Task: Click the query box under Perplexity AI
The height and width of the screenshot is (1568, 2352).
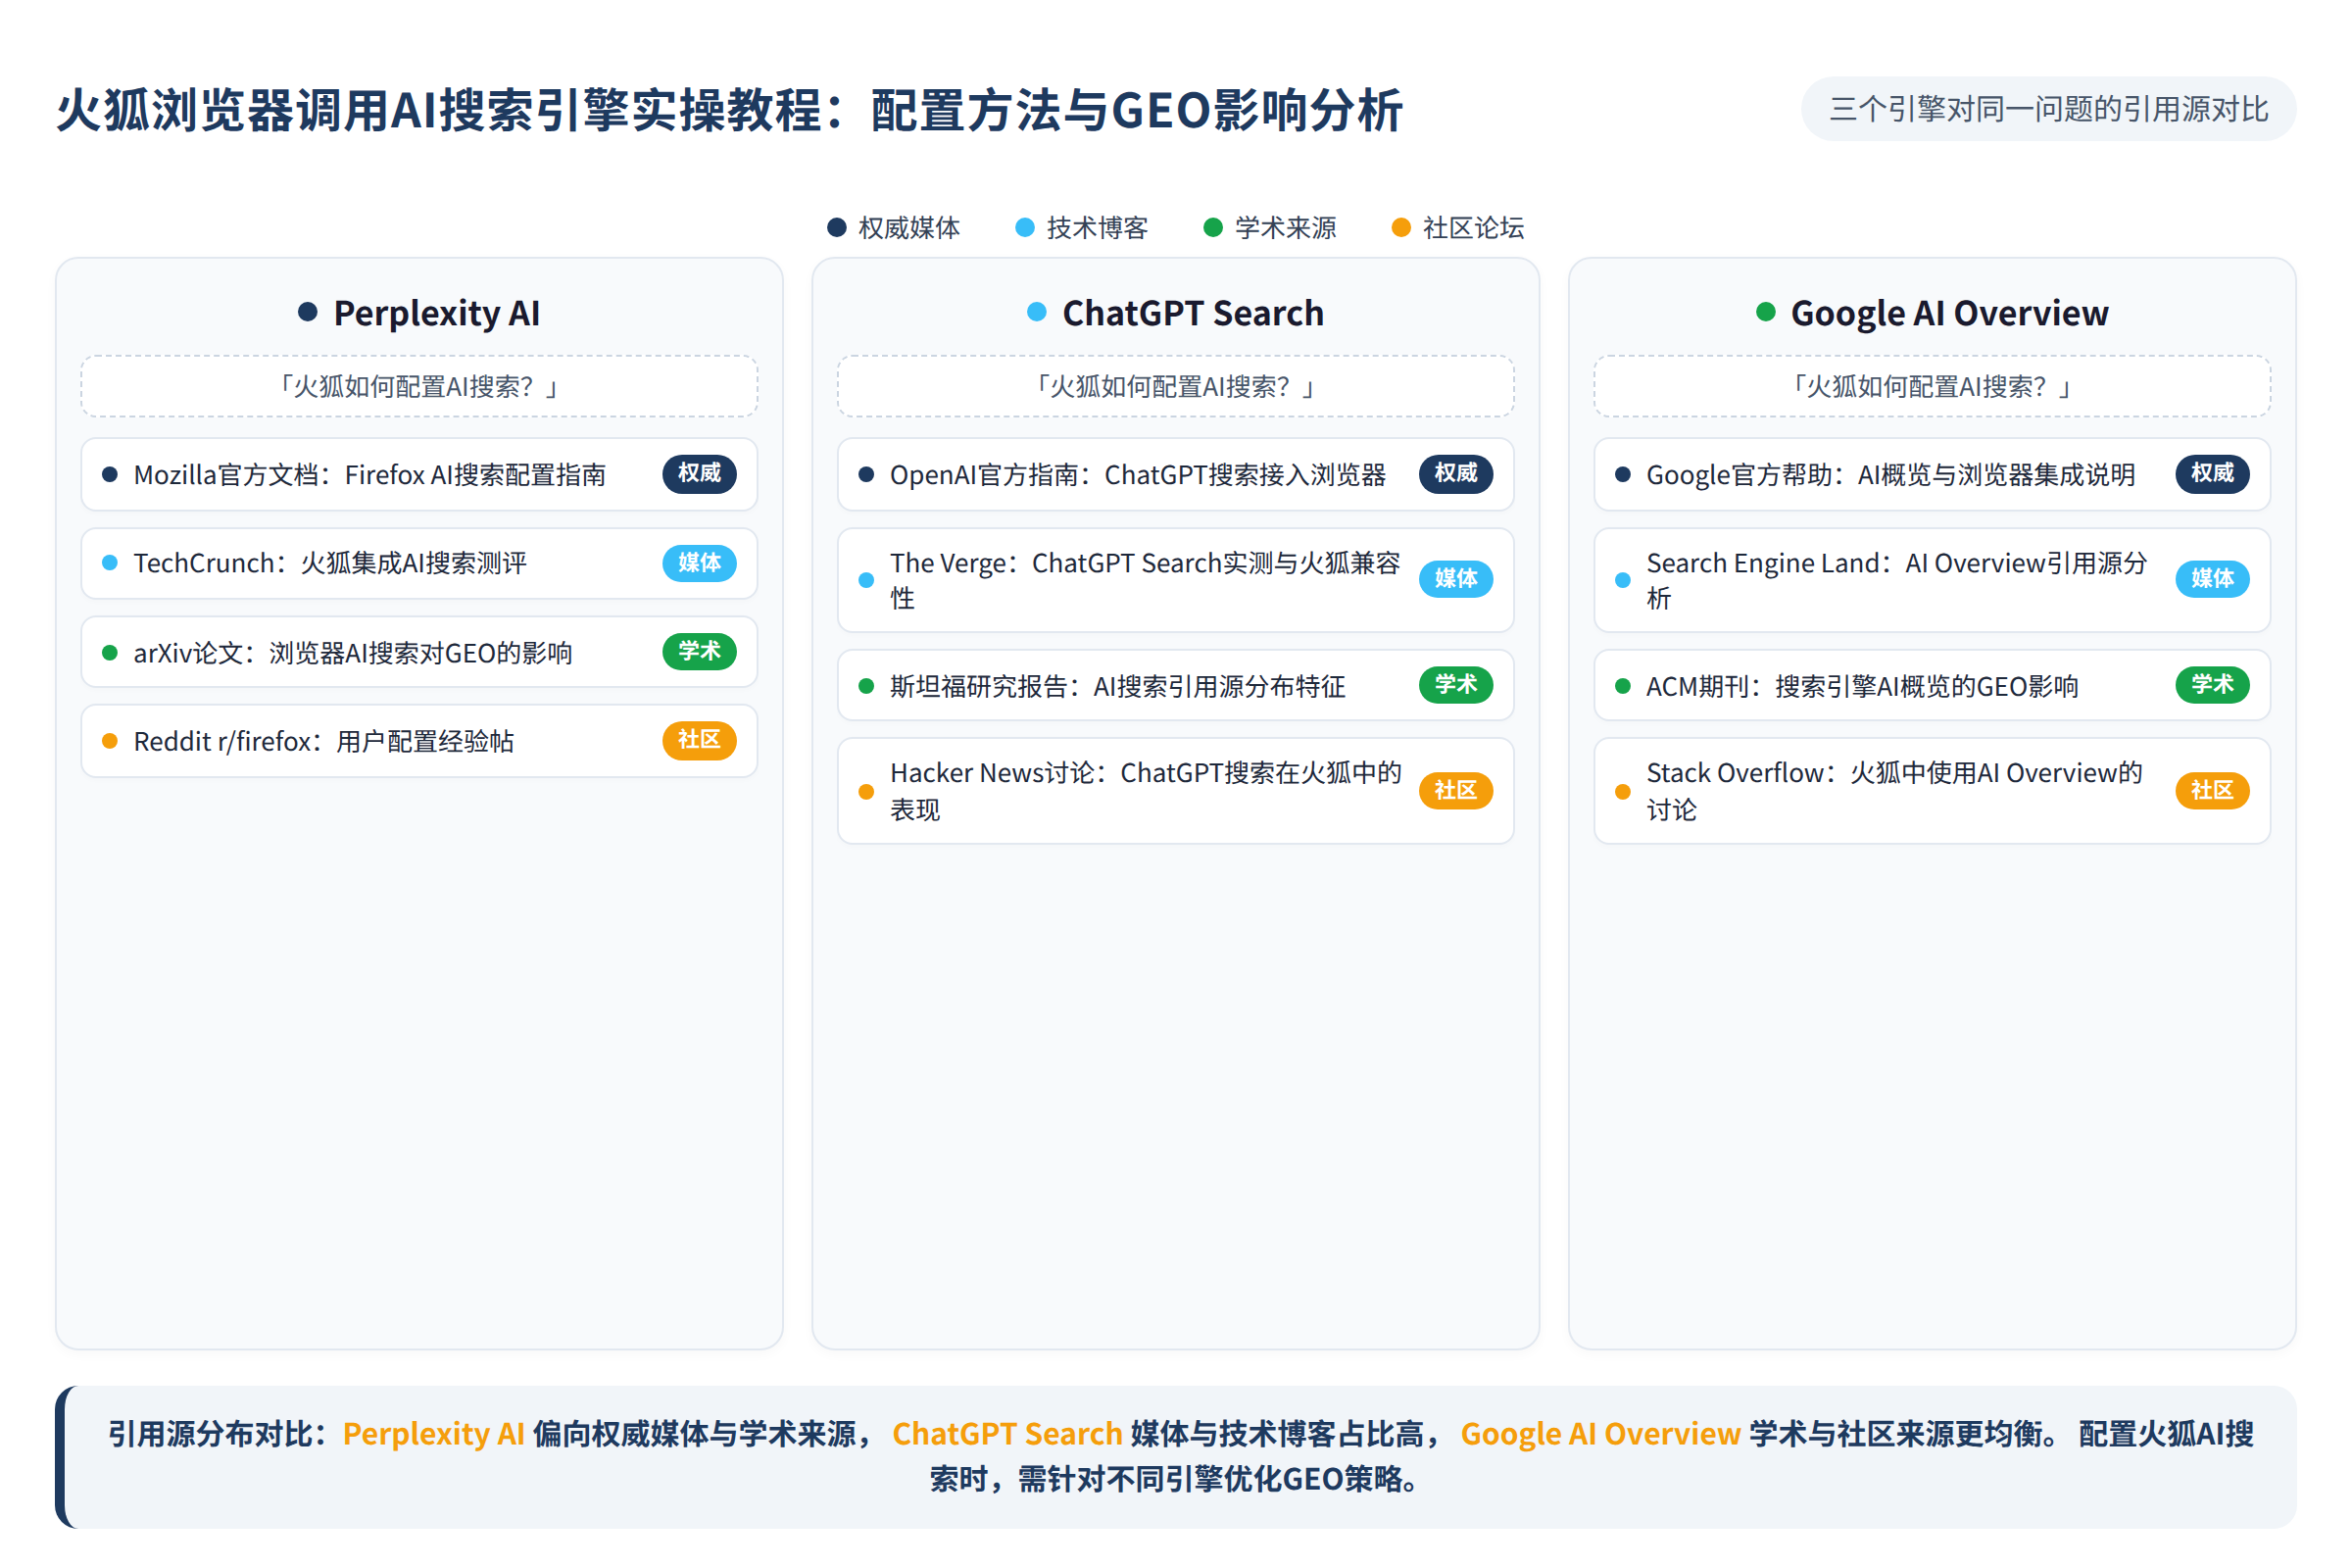Action: click(x=419, y=386)
